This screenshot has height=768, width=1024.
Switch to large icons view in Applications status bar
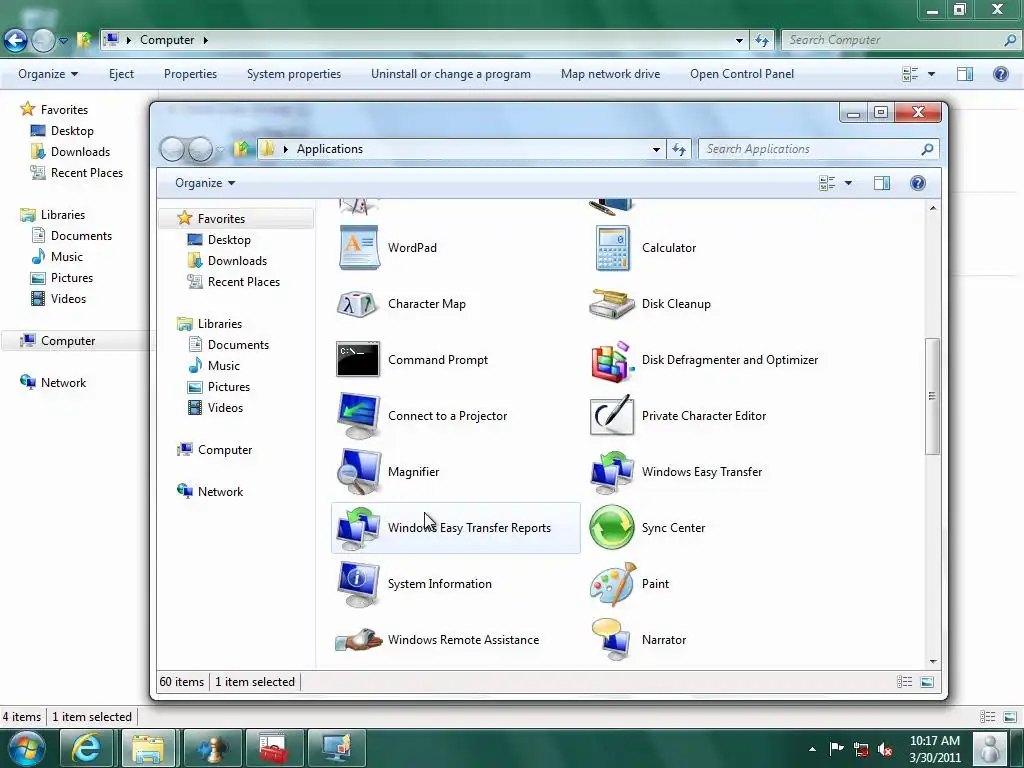[927, 682]
